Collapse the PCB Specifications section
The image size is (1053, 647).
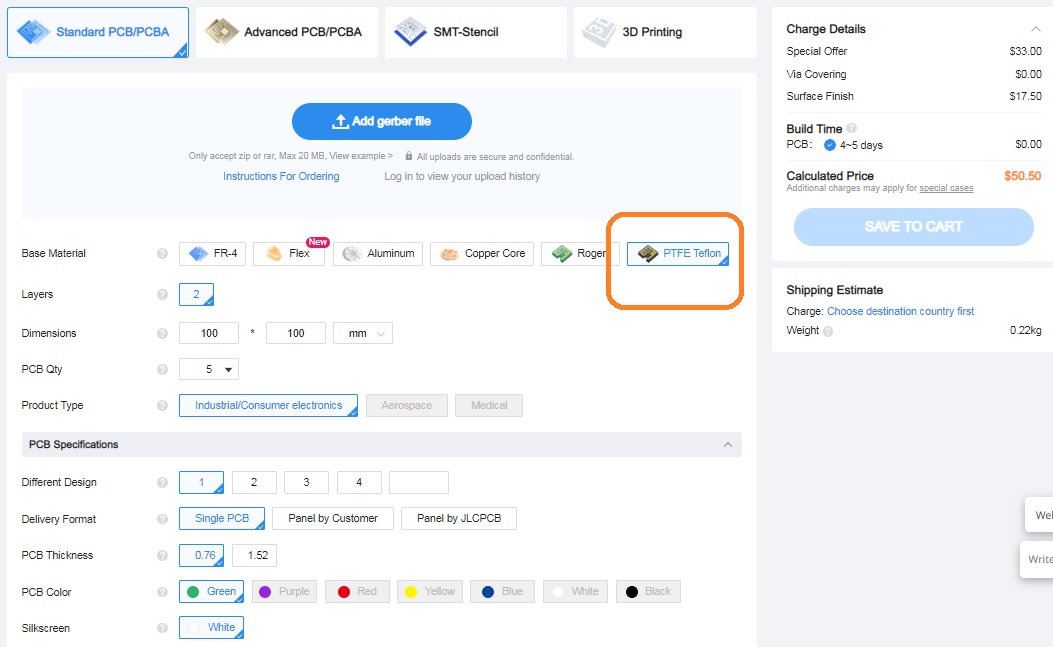click(727, 445)
